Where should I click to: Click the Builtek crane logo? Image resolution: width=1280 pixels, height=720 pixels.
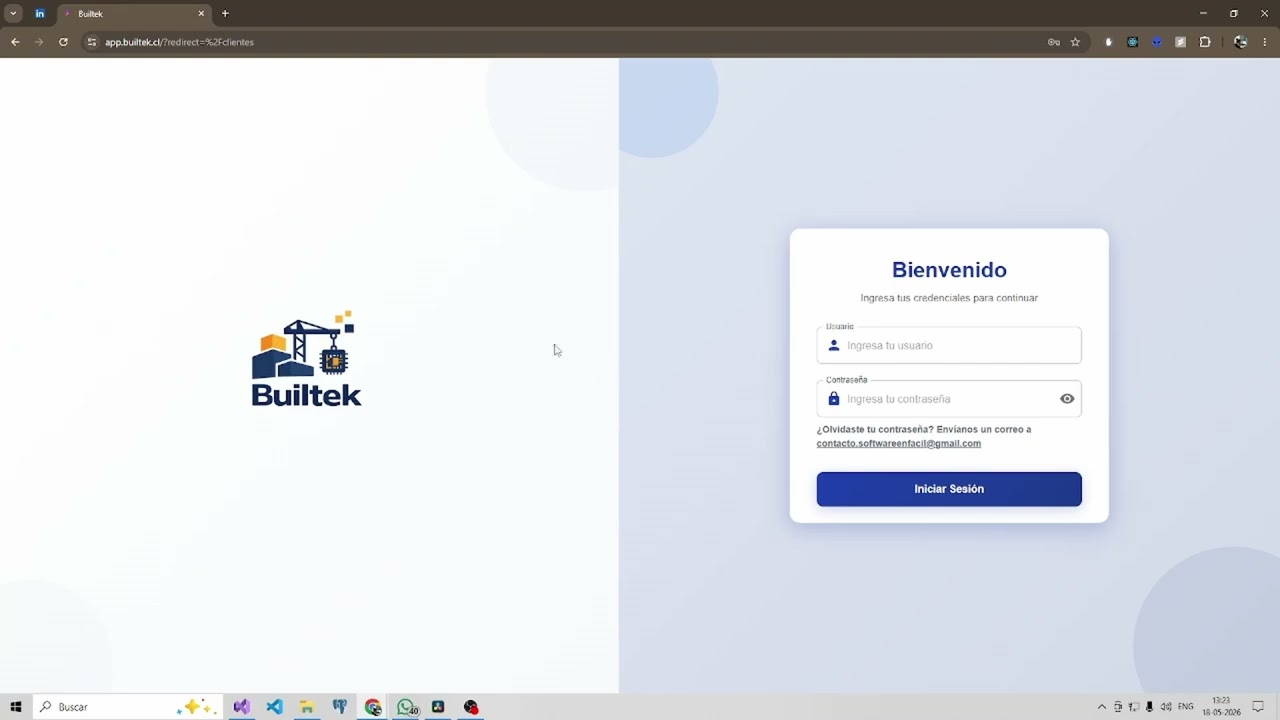tap(306, 358)
